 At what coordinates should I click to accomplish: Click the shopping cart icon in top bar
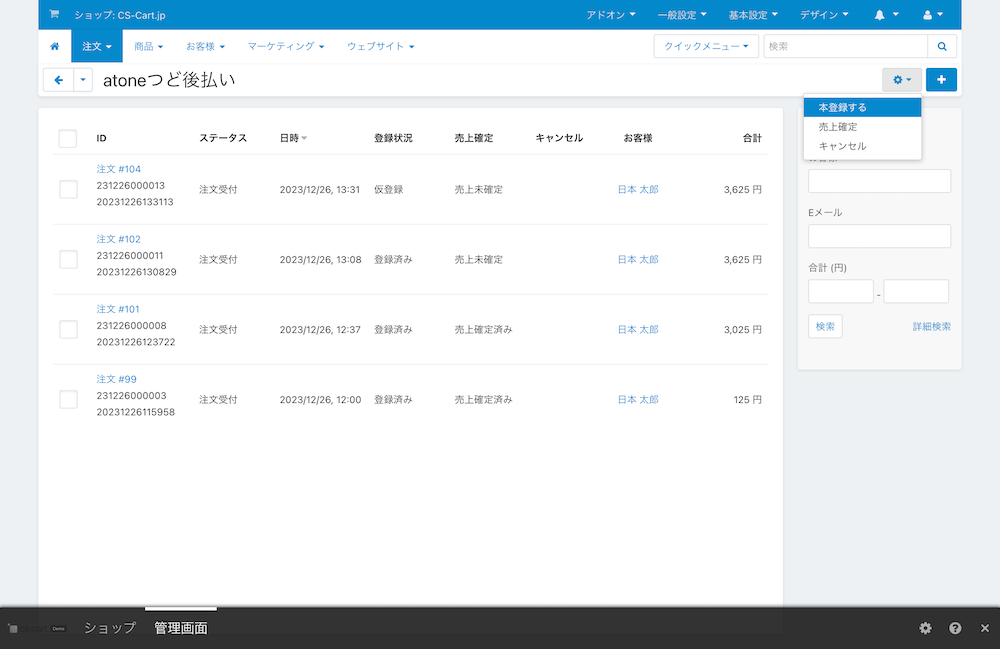tap(54, 14)
